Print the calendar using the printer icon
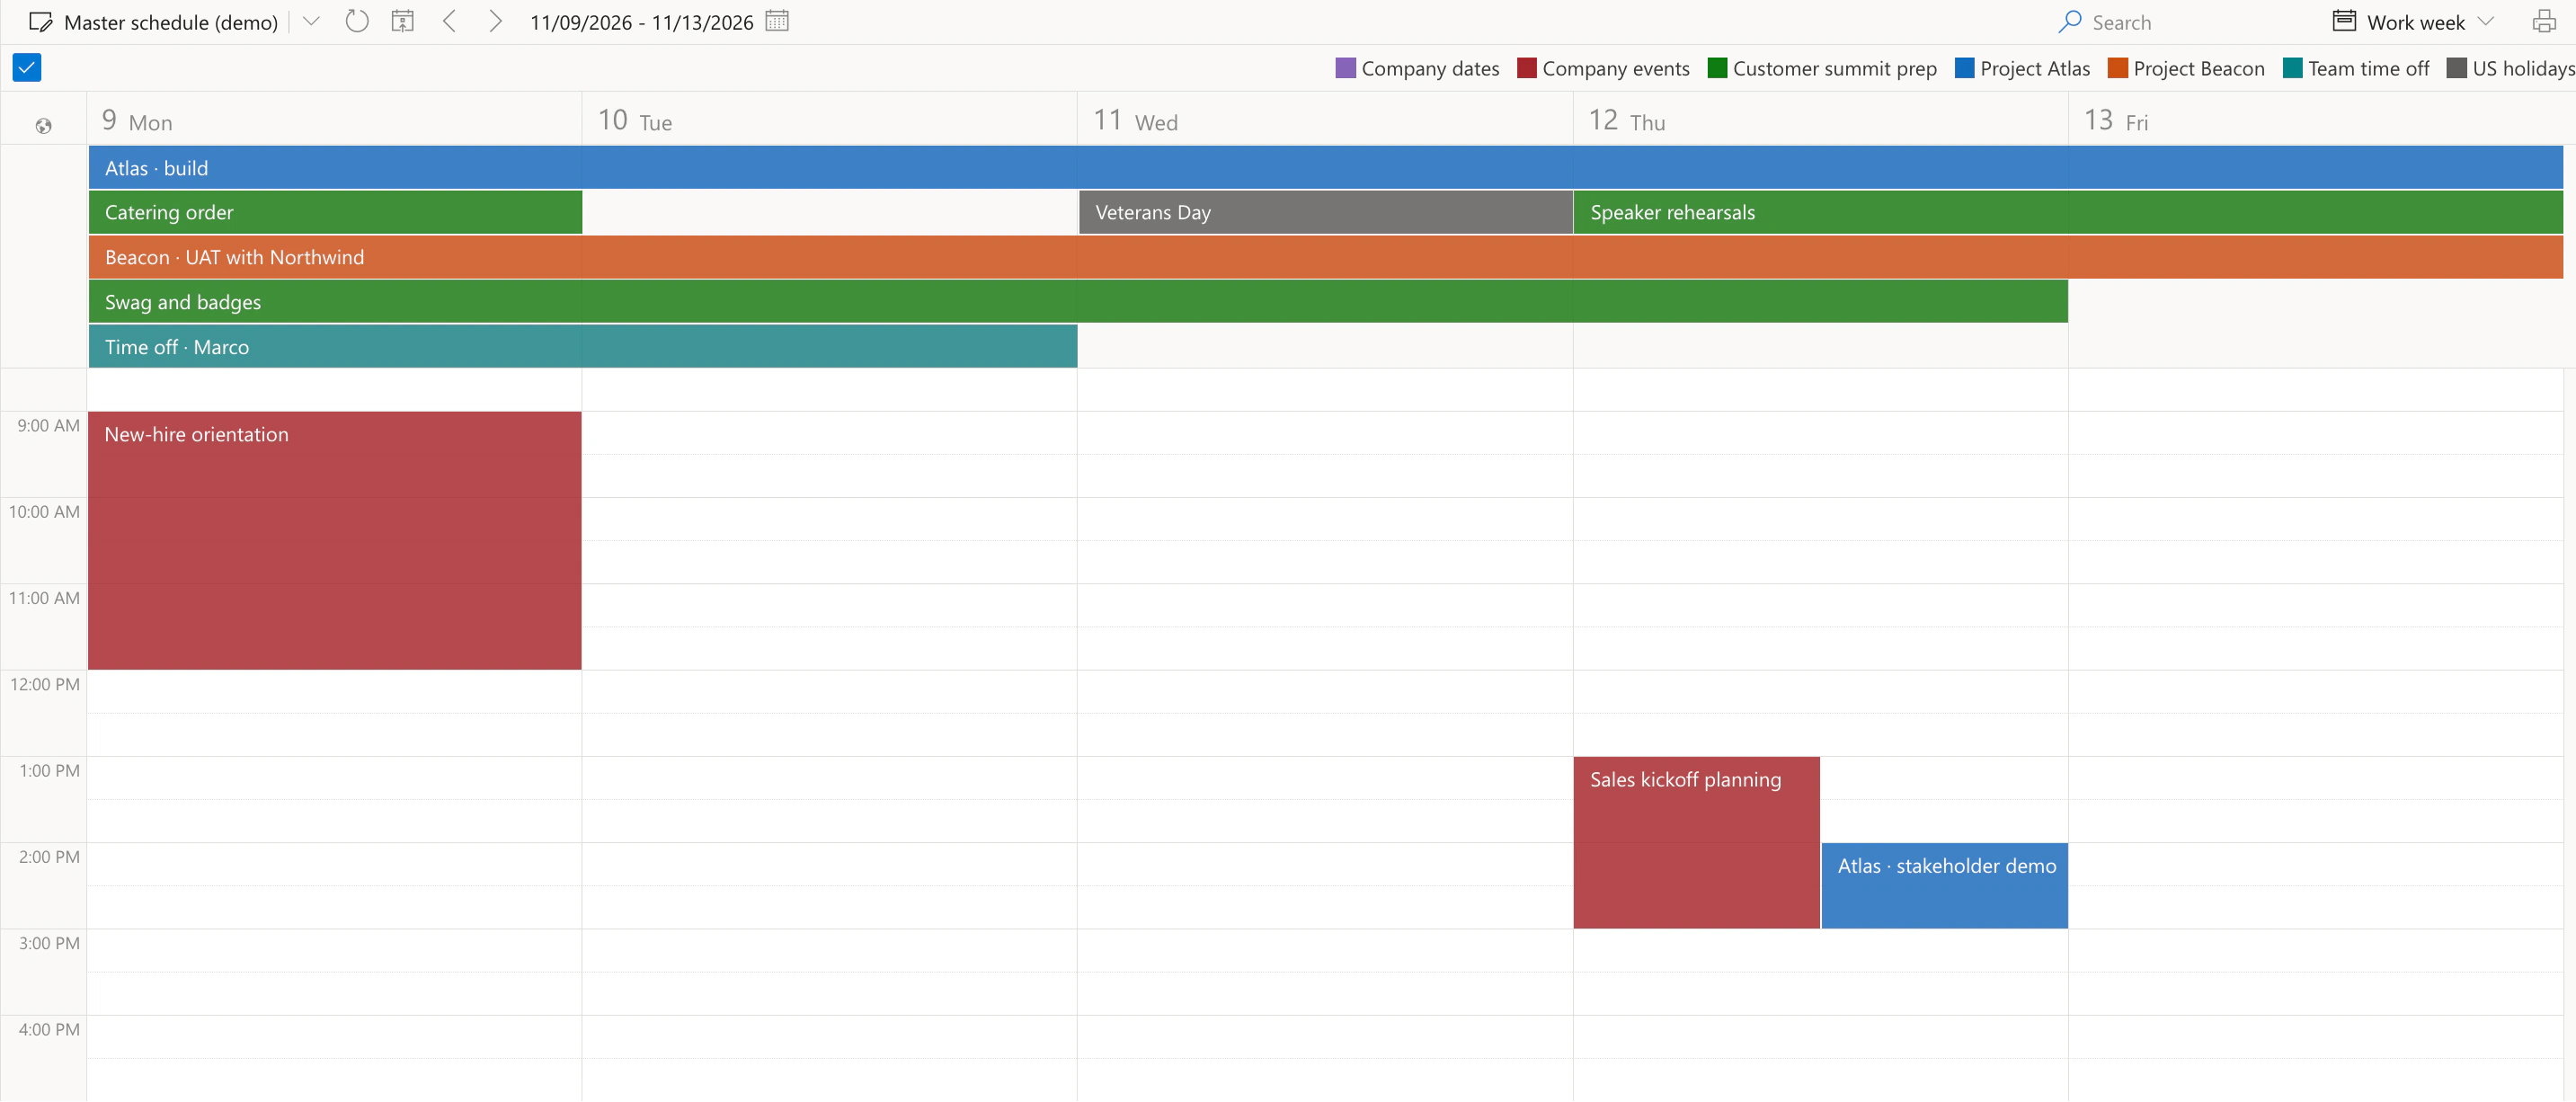The image size is (2576, 1102). tap(2544, 21)
